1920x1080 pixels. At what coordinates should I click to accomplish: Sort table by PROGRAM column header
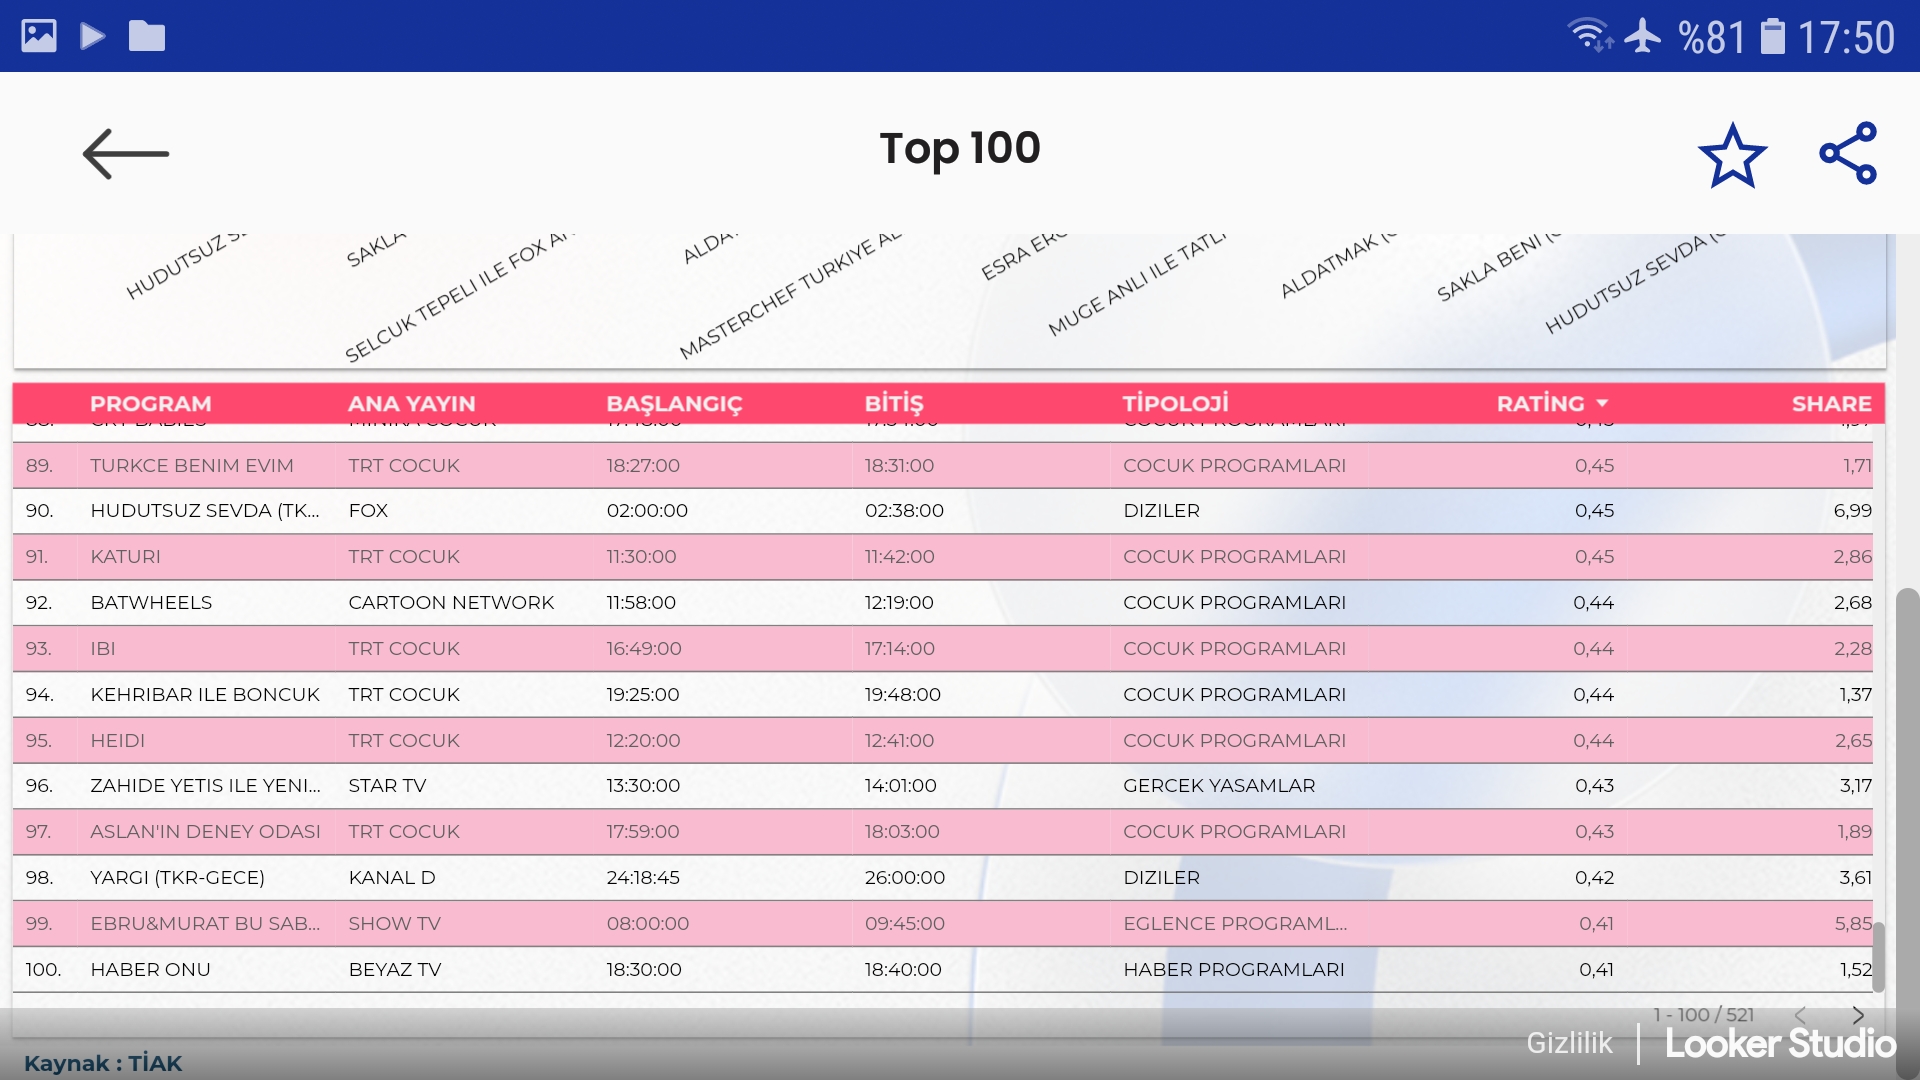pos(150,403)
